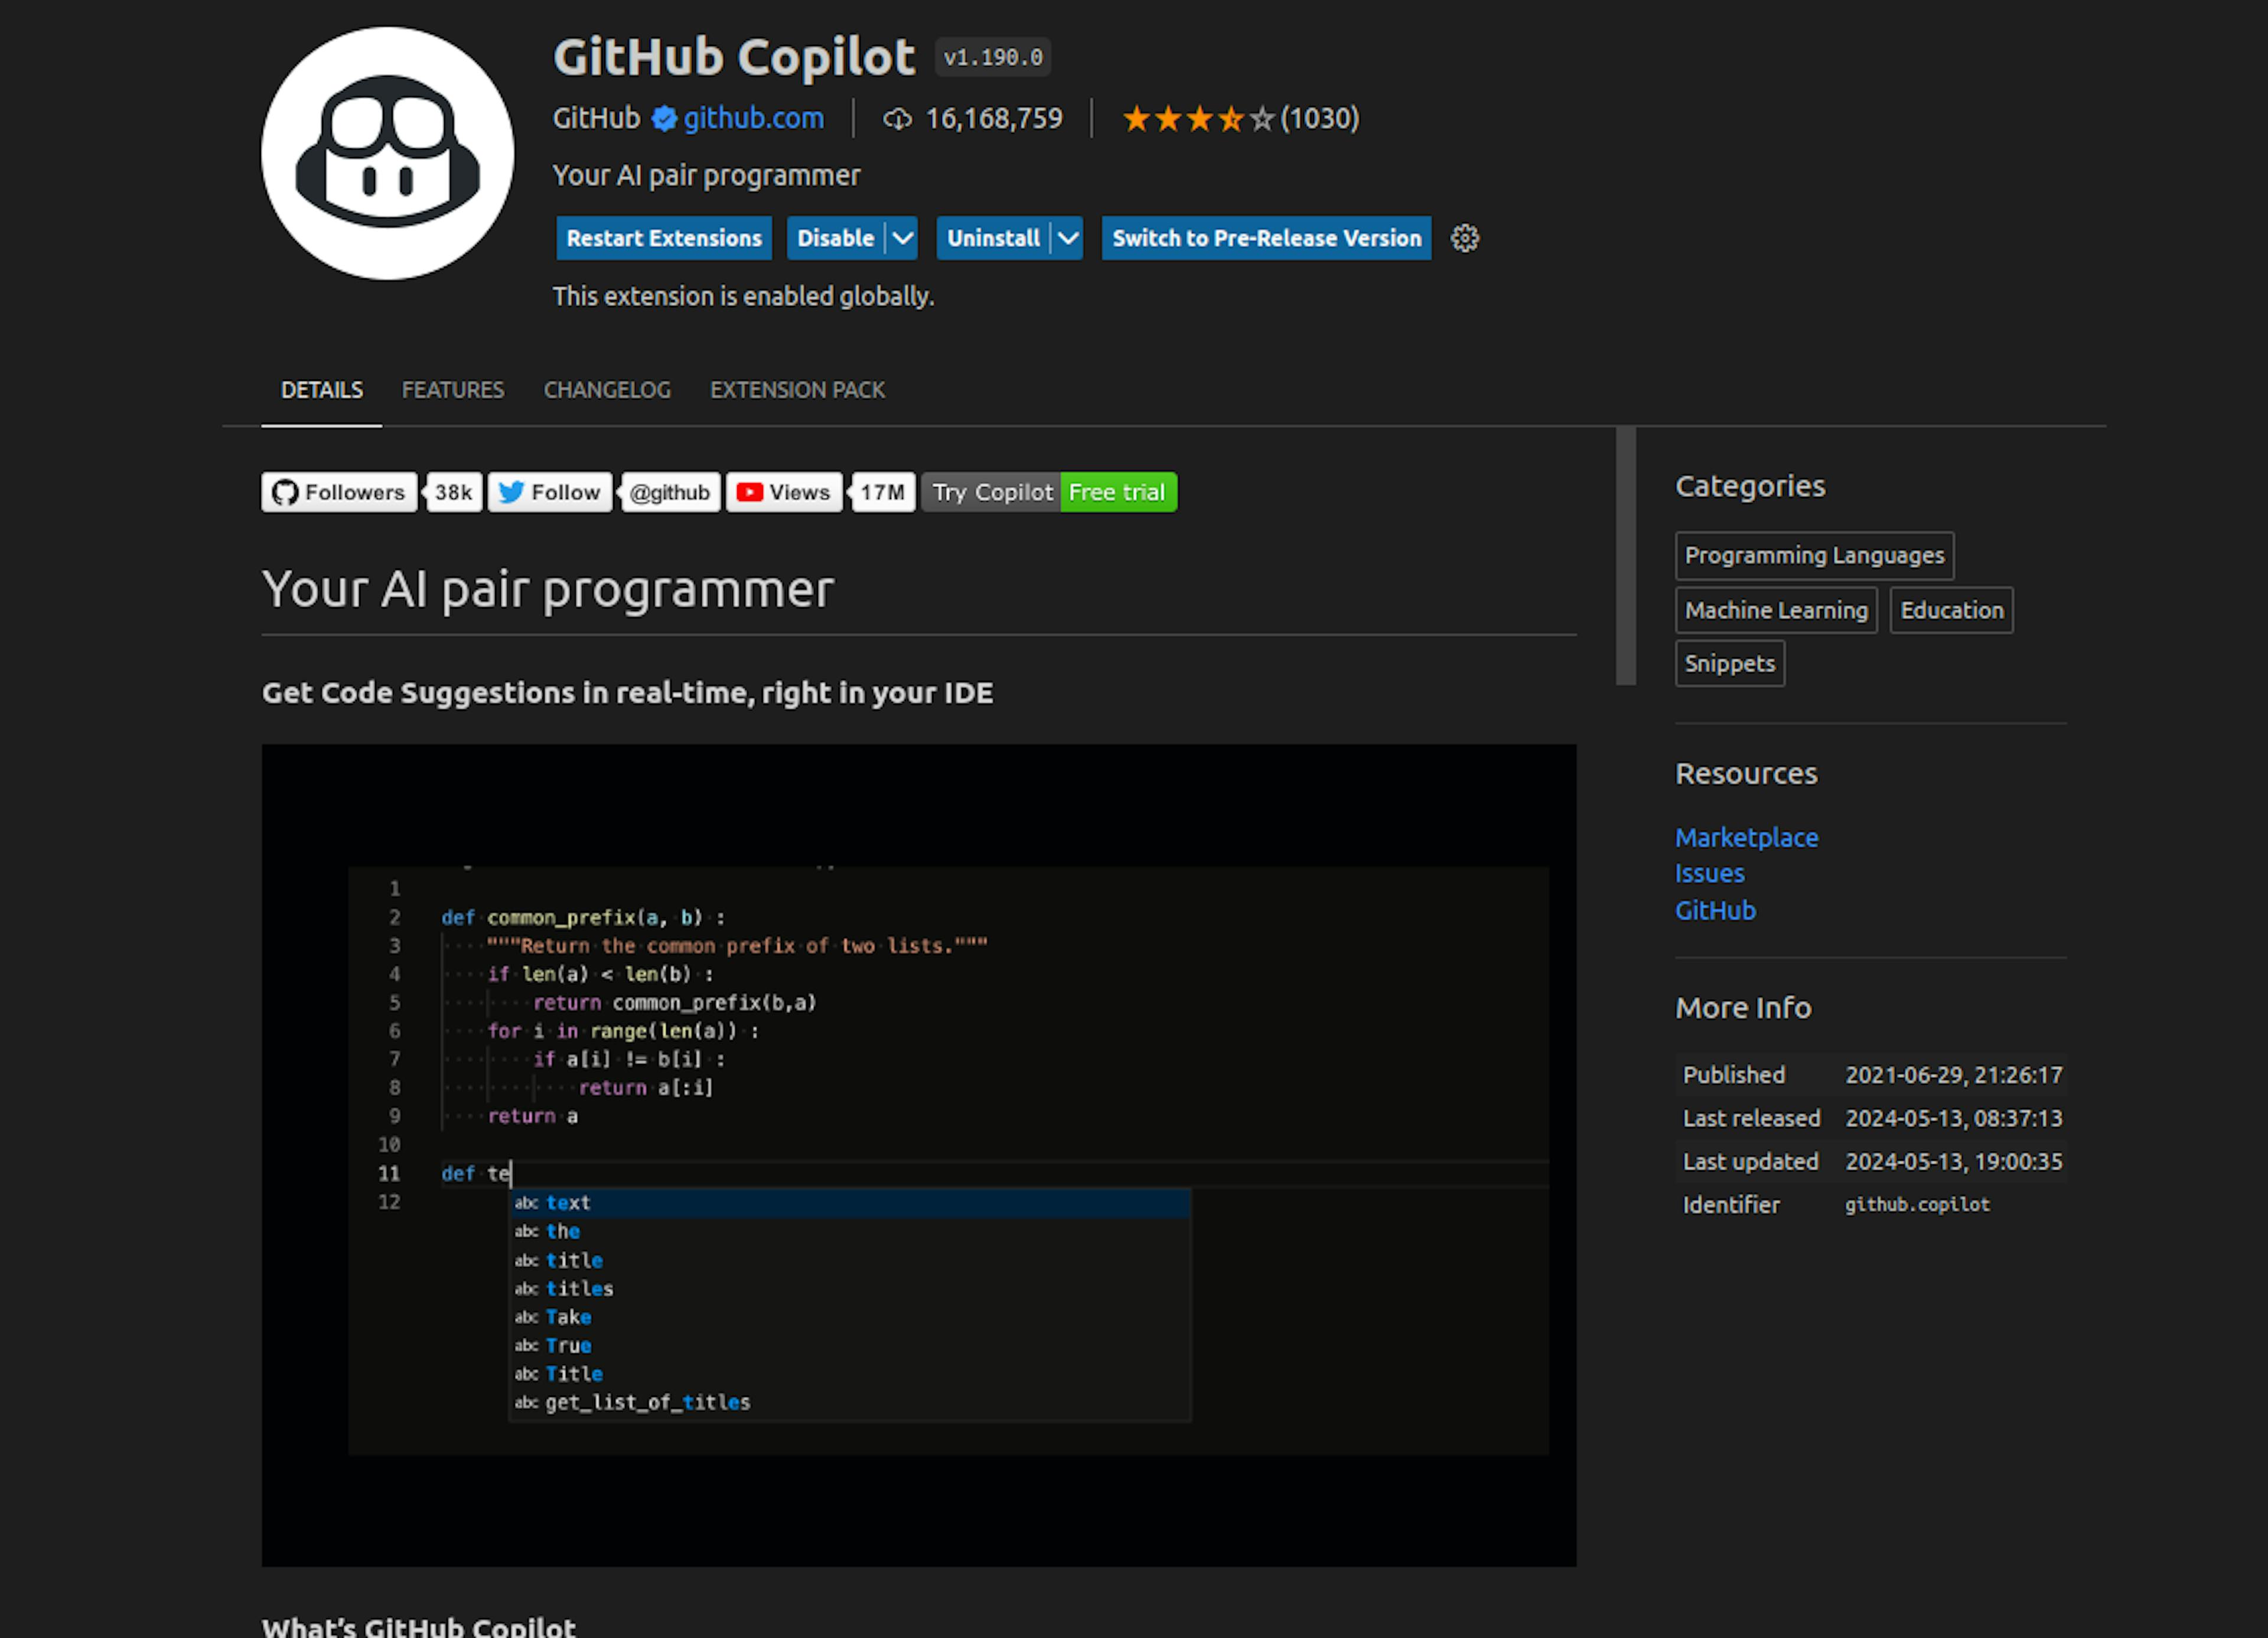Click the Published date 2021-06-29, 21:26:17
The width and height of the screenshot is (2268, 1638).
(1953, 1075)
